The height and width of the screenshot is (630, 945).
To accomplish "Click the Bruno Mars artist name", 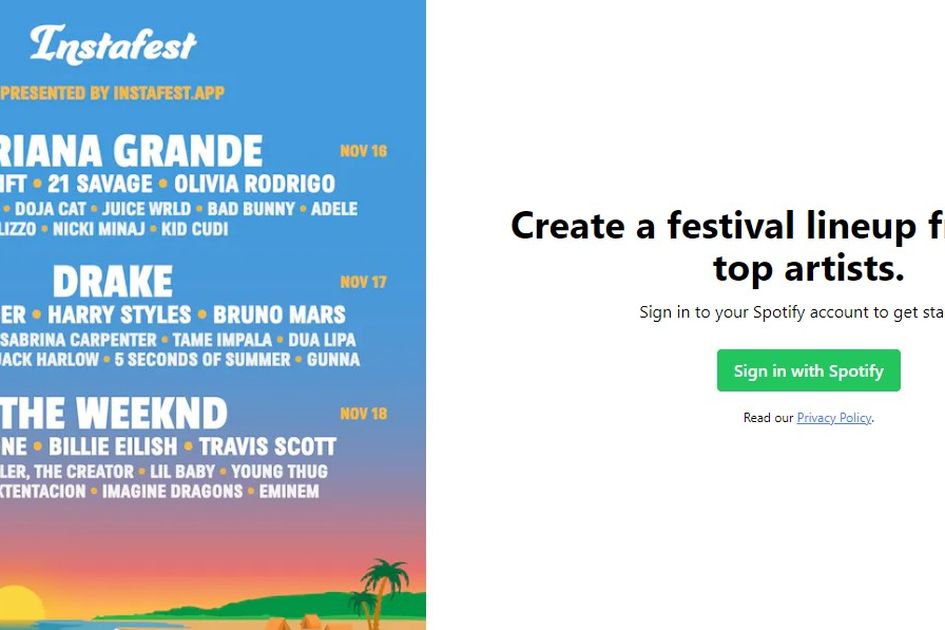I will [279, 315].
